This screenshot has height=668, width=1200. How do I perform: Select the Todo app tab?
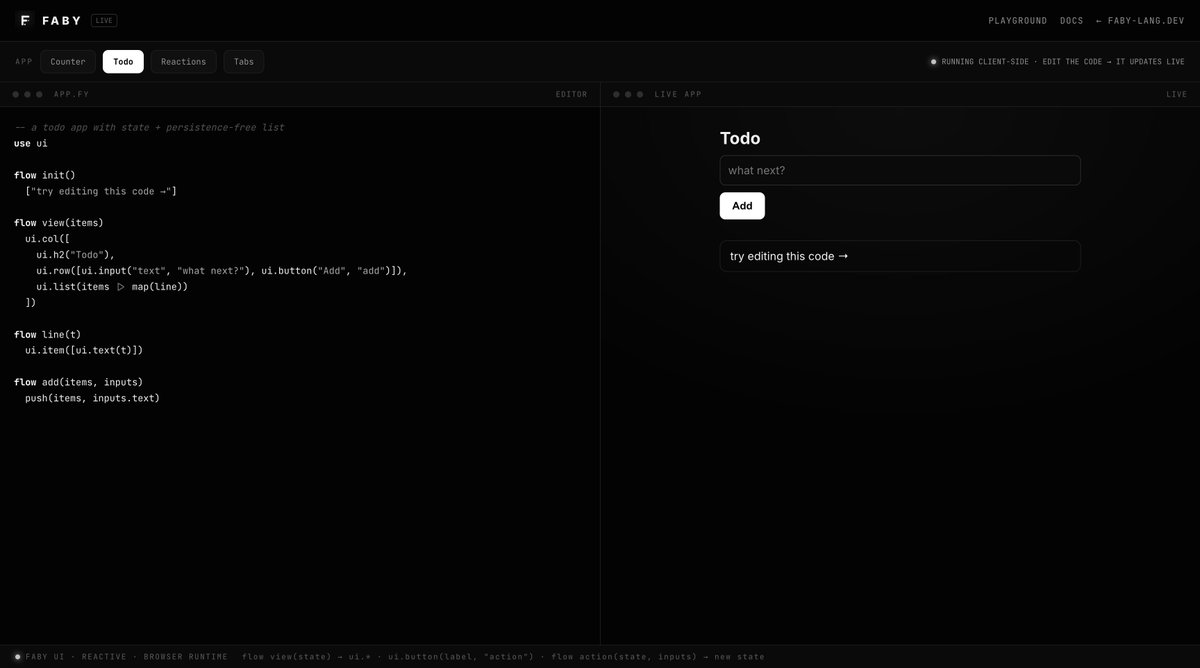coord(123,62)
